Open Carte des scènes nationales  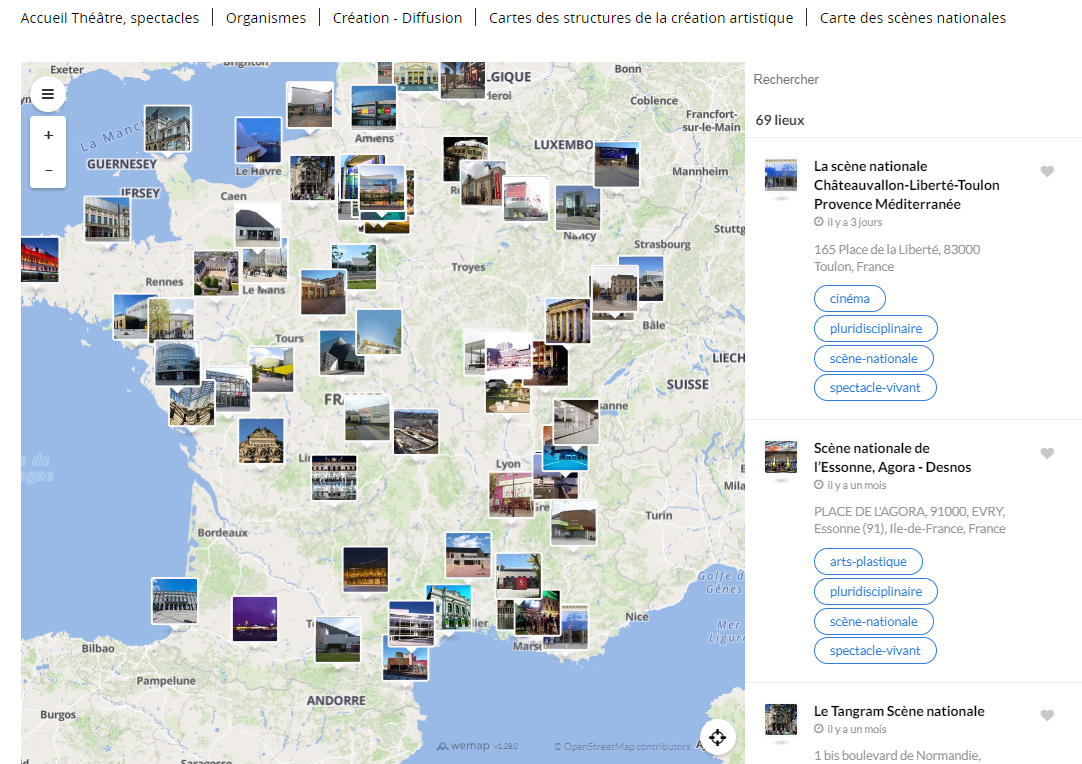click(x=913, y=18)
